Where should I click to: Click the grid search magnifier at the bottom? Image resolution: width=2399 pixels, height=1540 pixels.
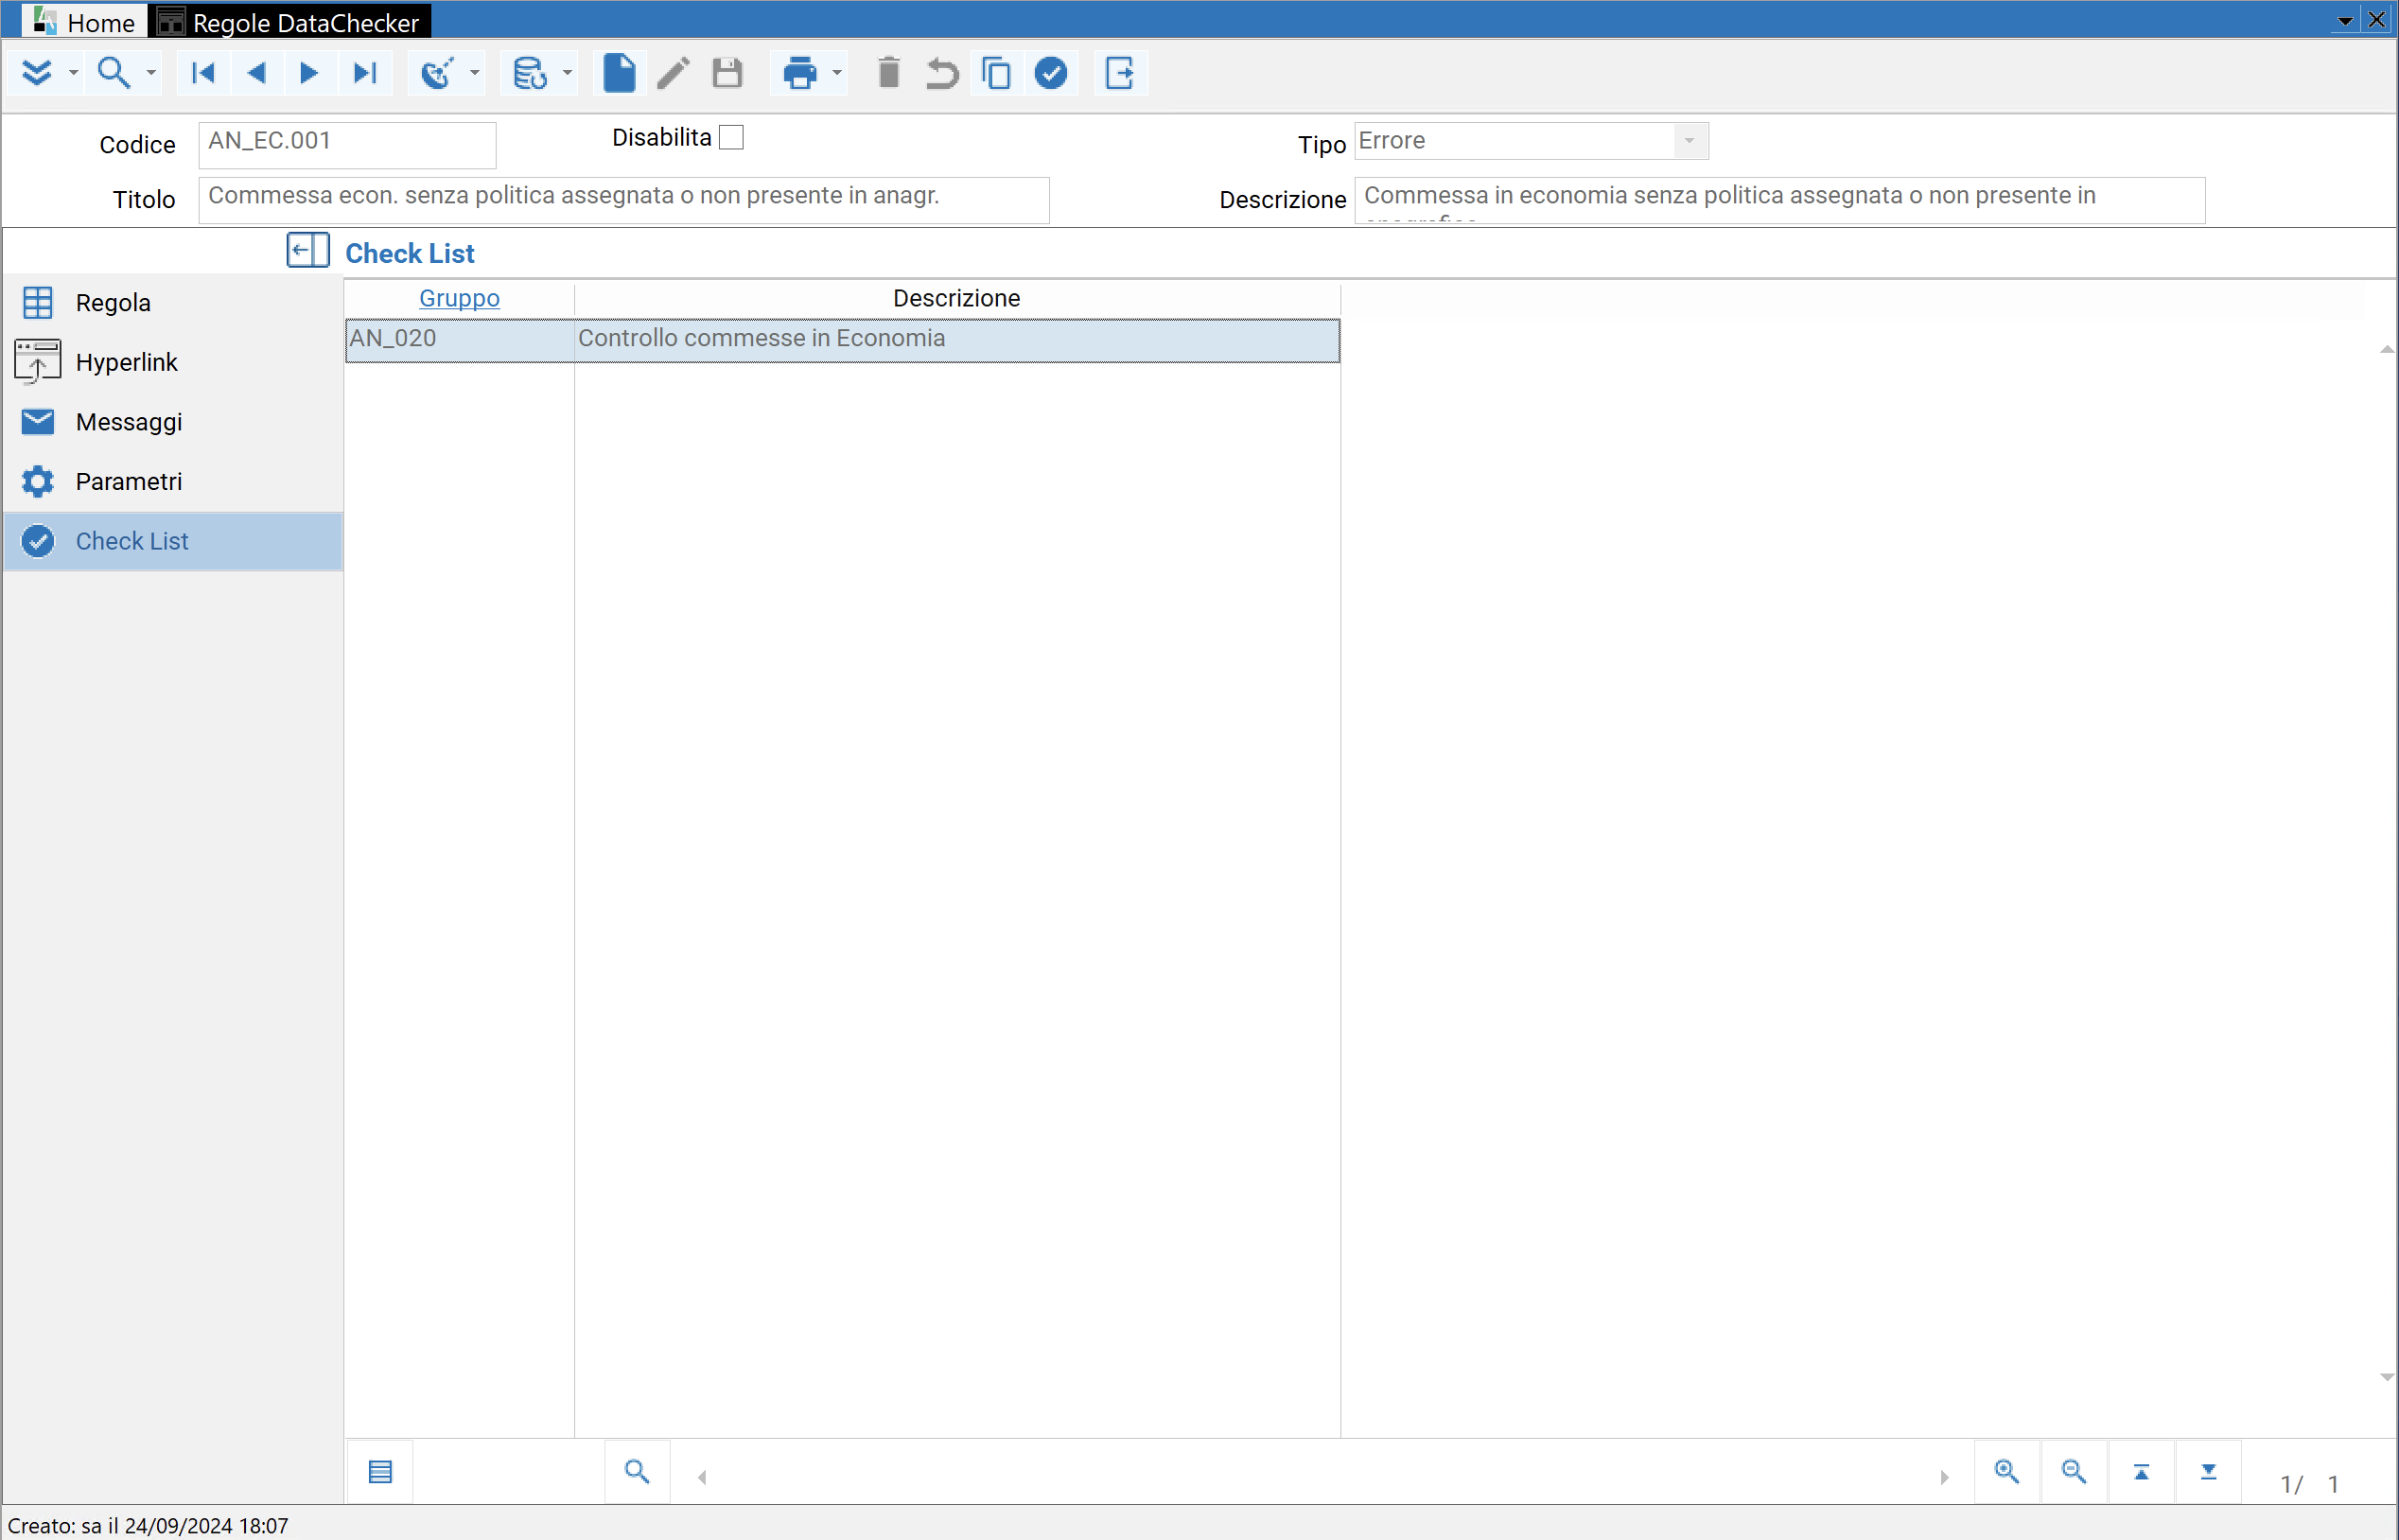[x=637, y=1472]
